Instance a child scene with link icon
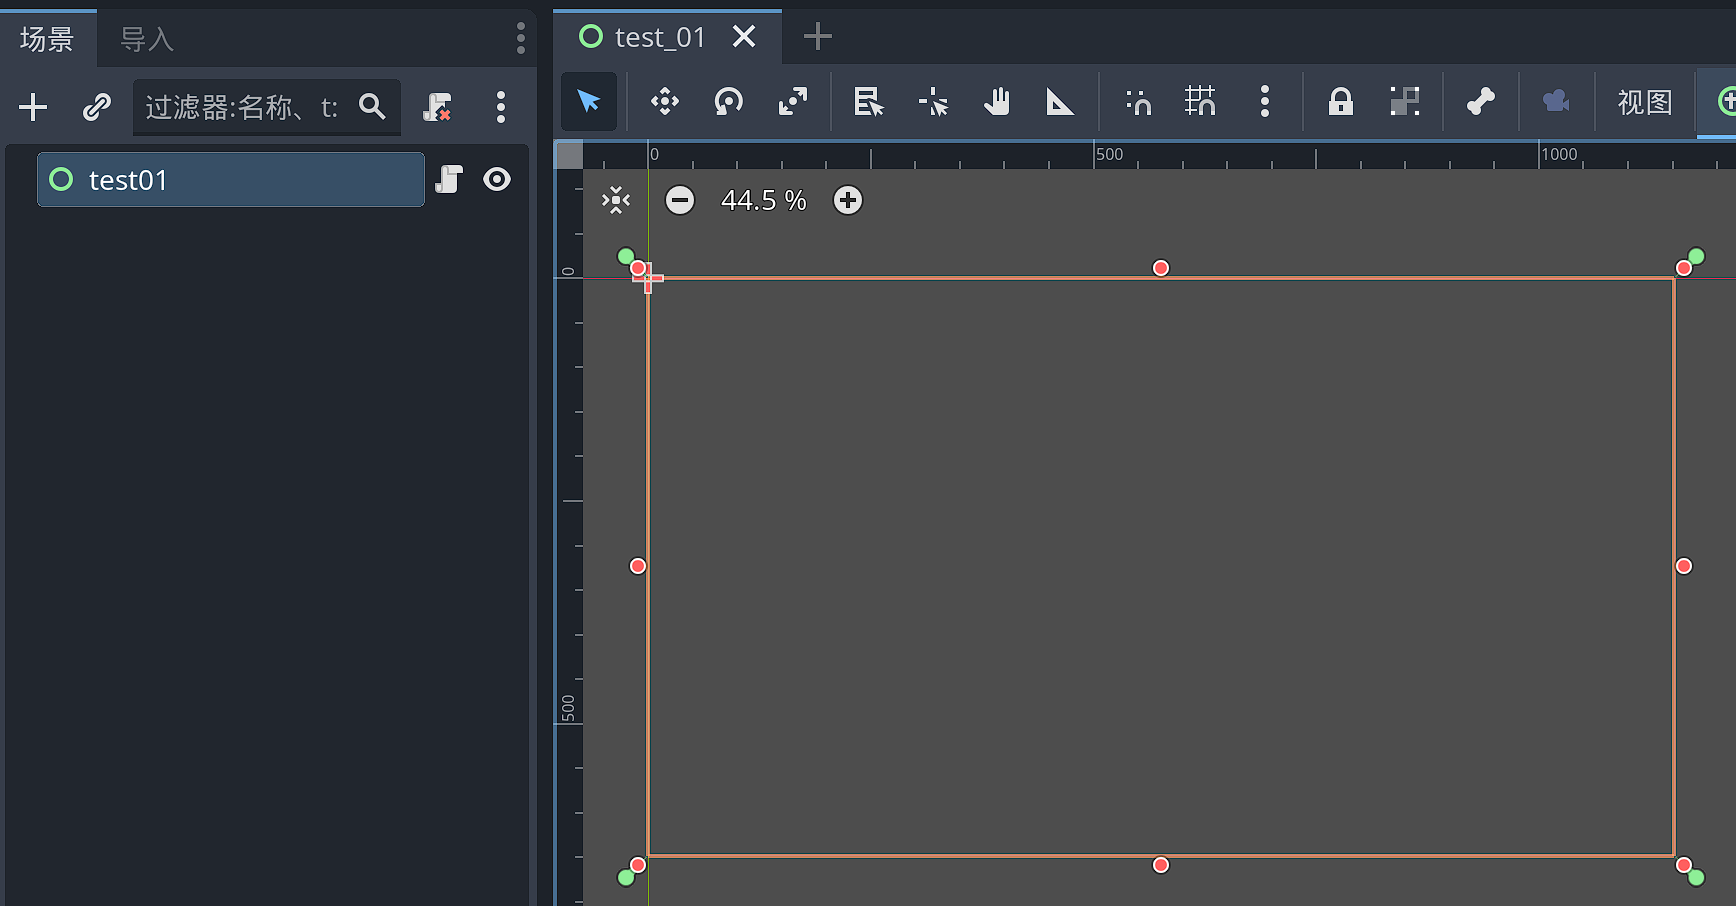The height and width of the screenshot is (906, 1736). pos(97,107)
